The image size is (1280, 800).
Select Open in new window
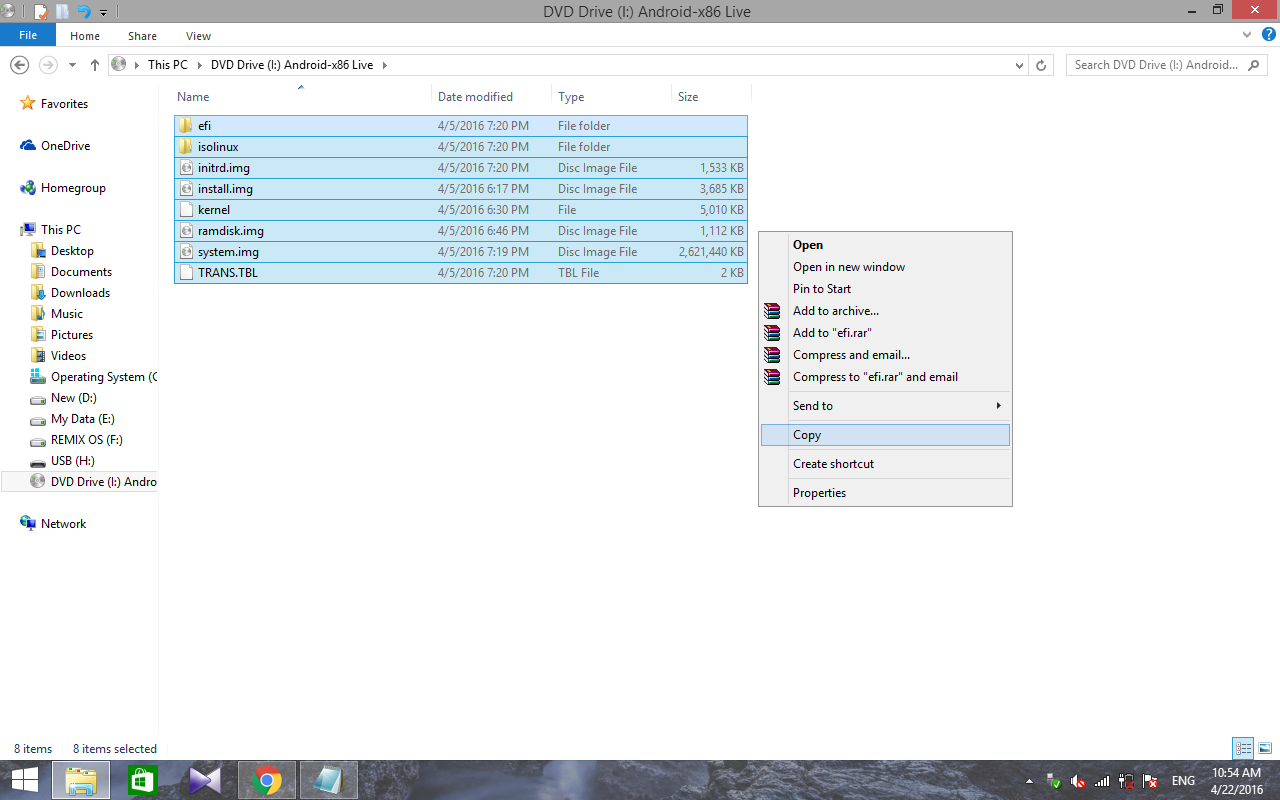(885, 267)
